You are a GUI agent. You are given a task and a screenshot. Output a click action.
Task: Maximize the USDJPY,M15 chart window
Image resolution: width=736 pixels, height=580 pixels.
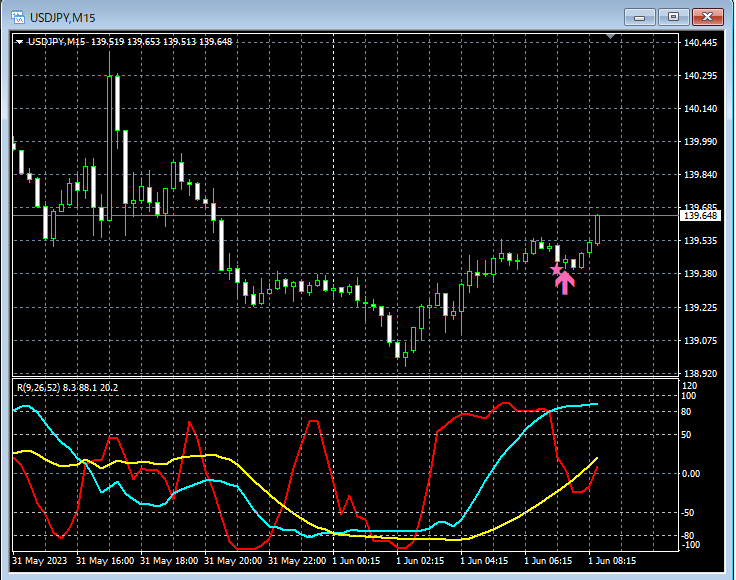tap(673, 17)
